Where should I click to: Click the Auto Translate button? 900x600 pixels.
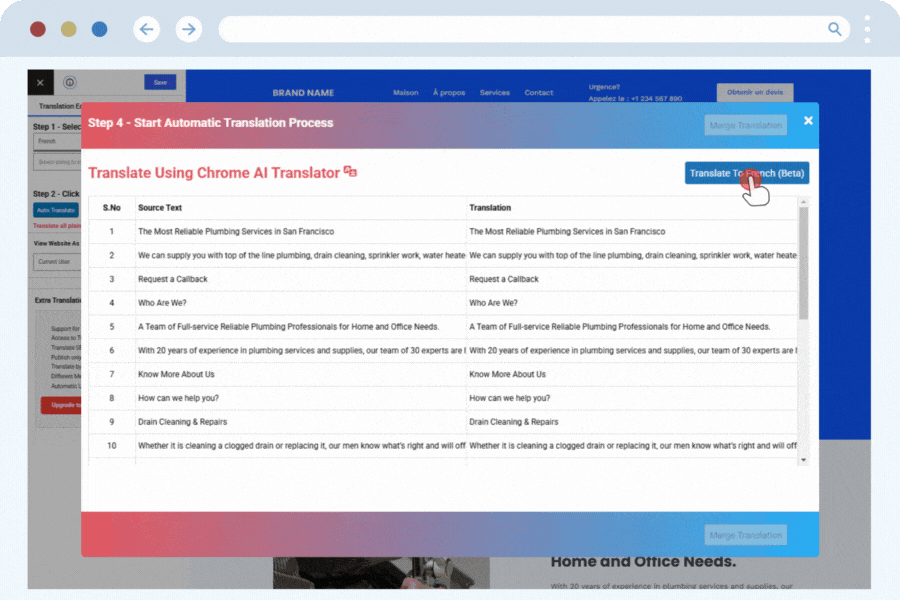(x=56, y=210)
